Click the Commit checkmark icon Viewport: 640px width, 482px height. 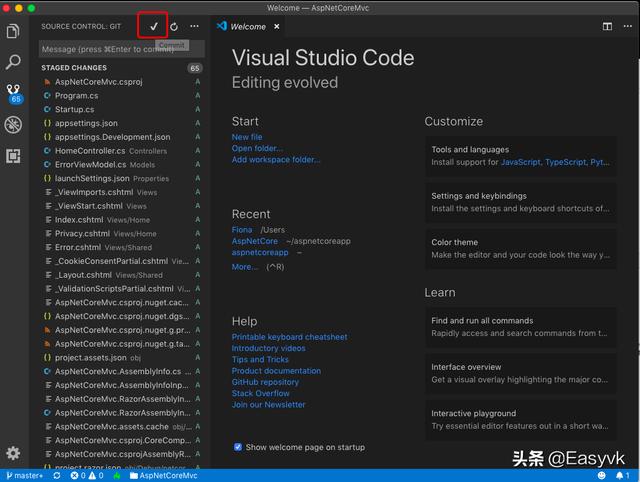point(153,27)
